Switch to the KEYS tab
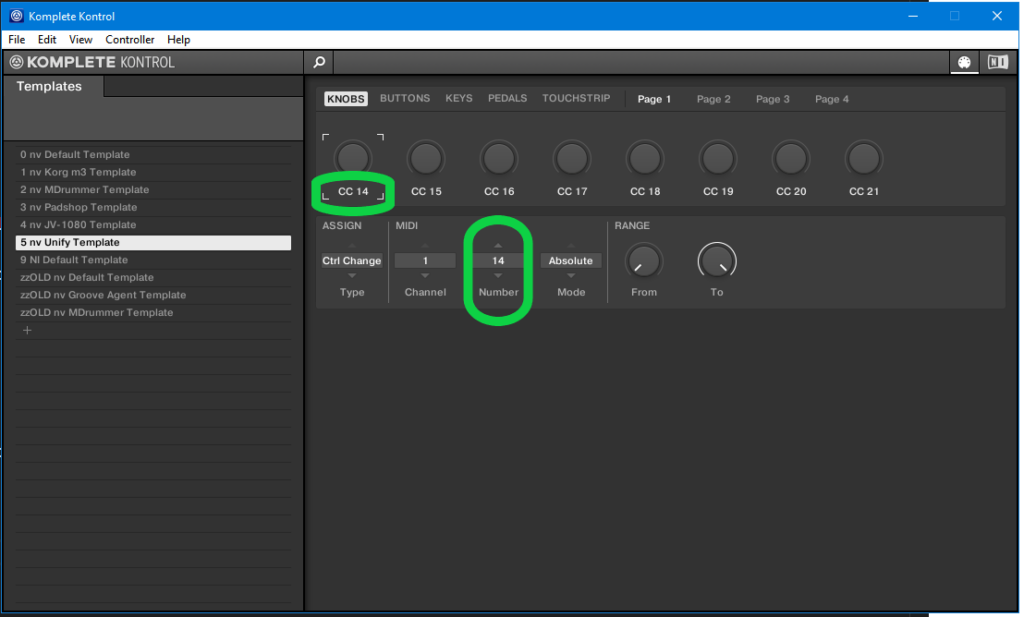The height and width of the screenshot is (617, 1024). coord(459,98)
